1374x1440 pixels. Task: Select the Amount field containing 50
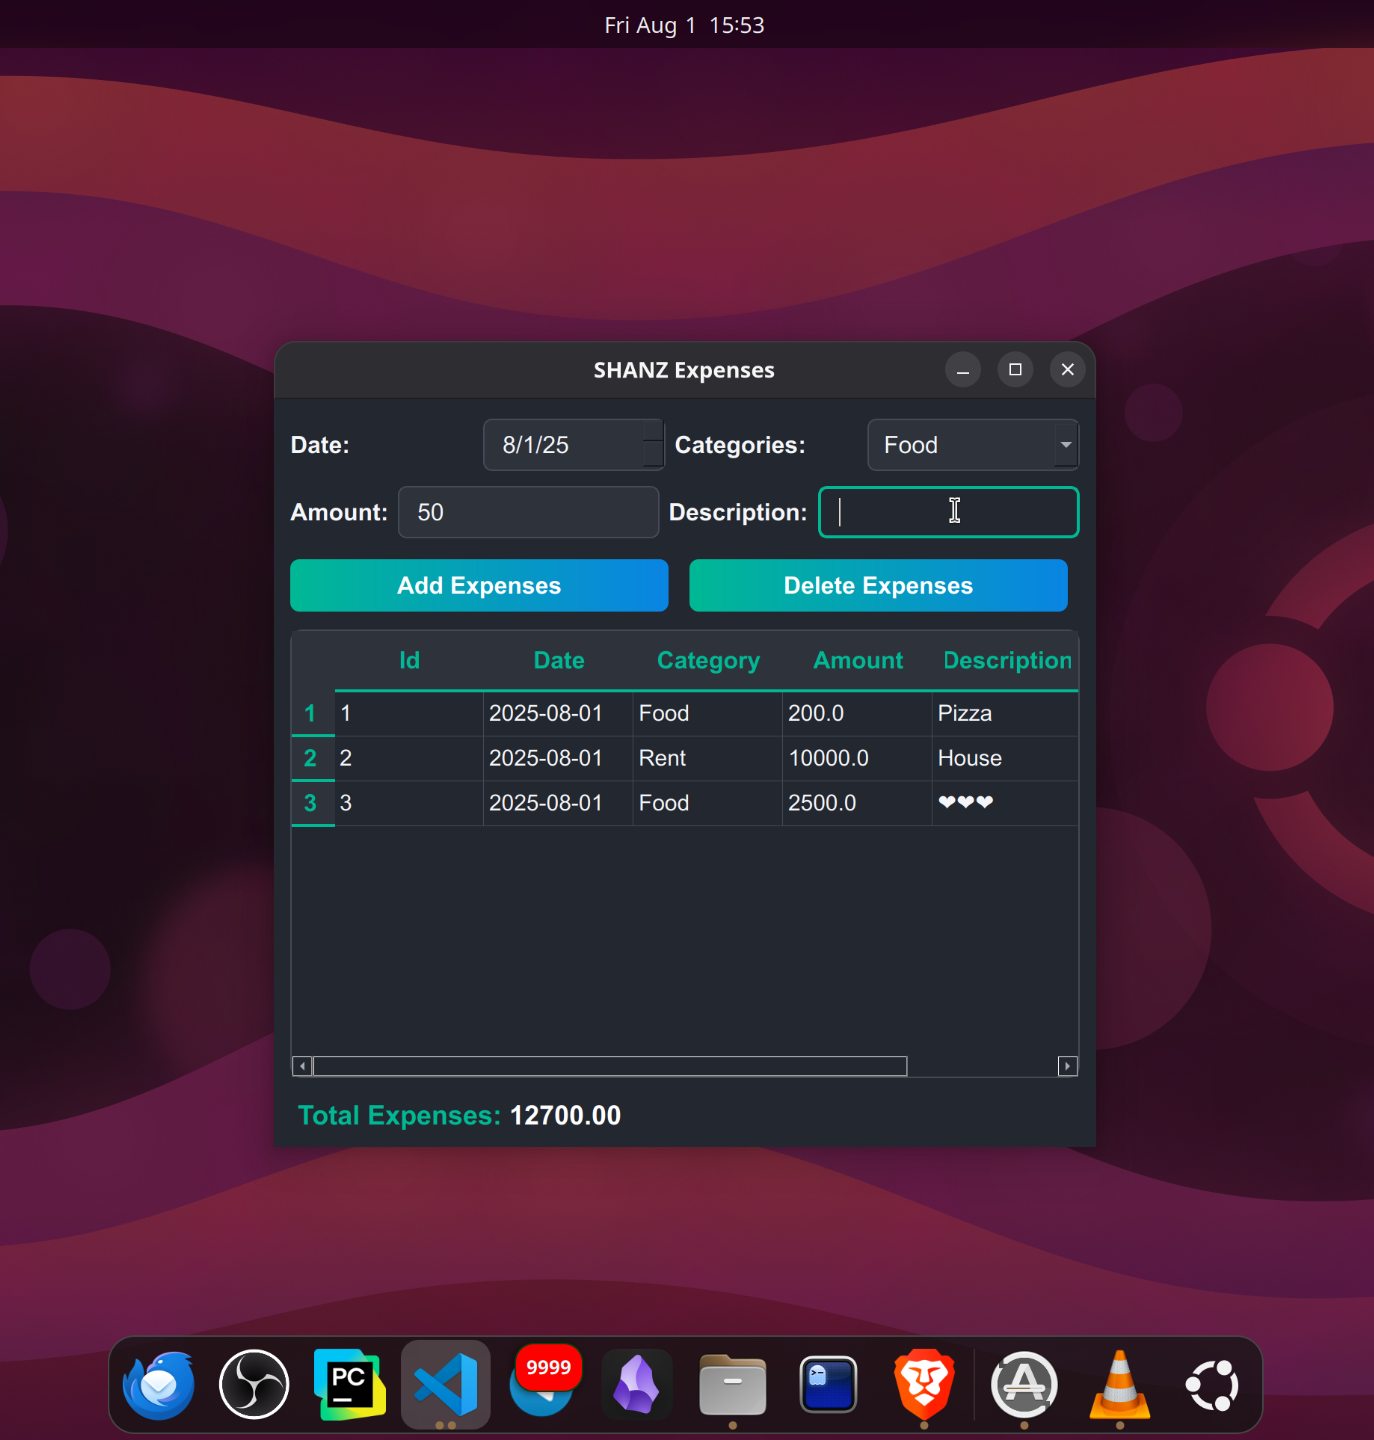[528, 512]
